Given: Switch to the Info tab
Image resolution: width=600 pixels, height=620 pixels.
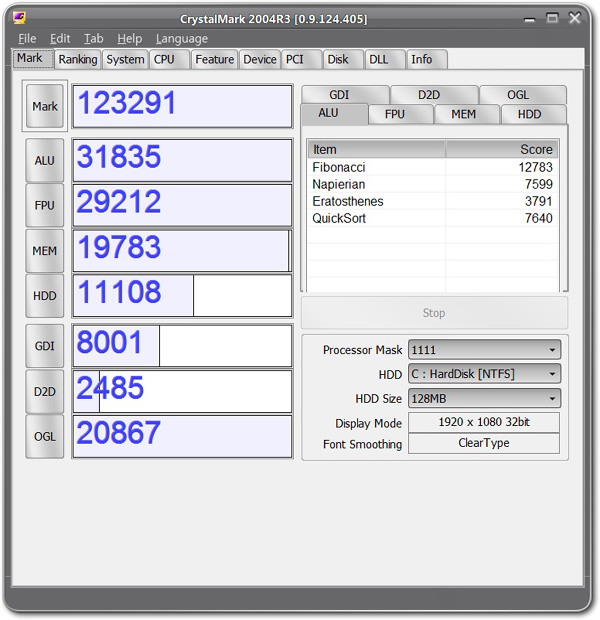Looking at the screenshot, I should pos(427,59).
